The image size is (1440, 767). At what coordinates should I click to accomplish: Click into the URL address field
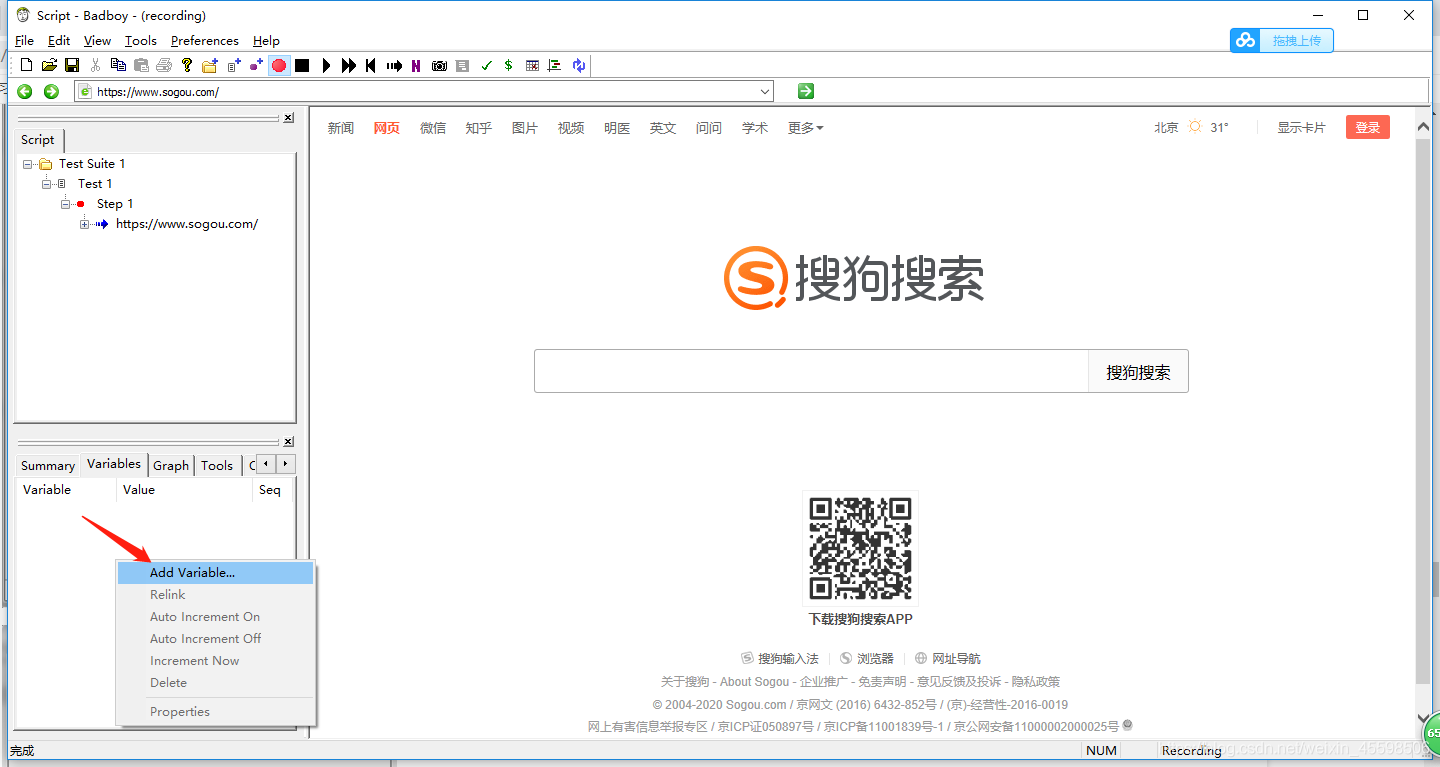425,91
